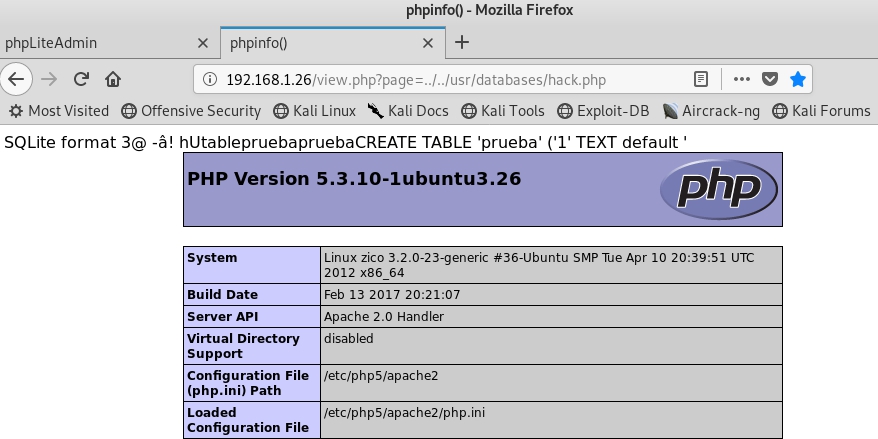This screenshot has height=439, width=878.
Task: Open the Kali Docs bookmark
Action: pos(408,111)
